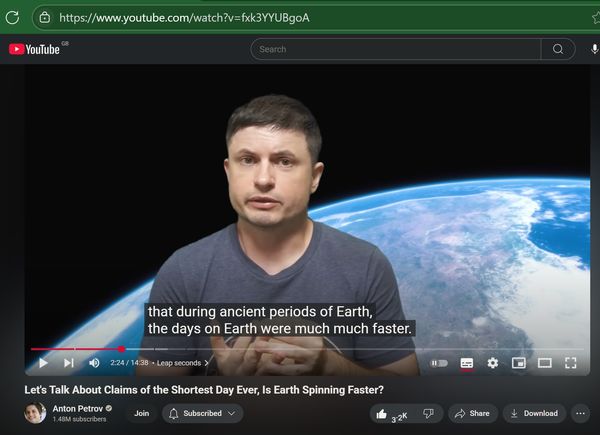Open the Subscribed notification dropdown

pyautogui.click(x=202, y=413)
